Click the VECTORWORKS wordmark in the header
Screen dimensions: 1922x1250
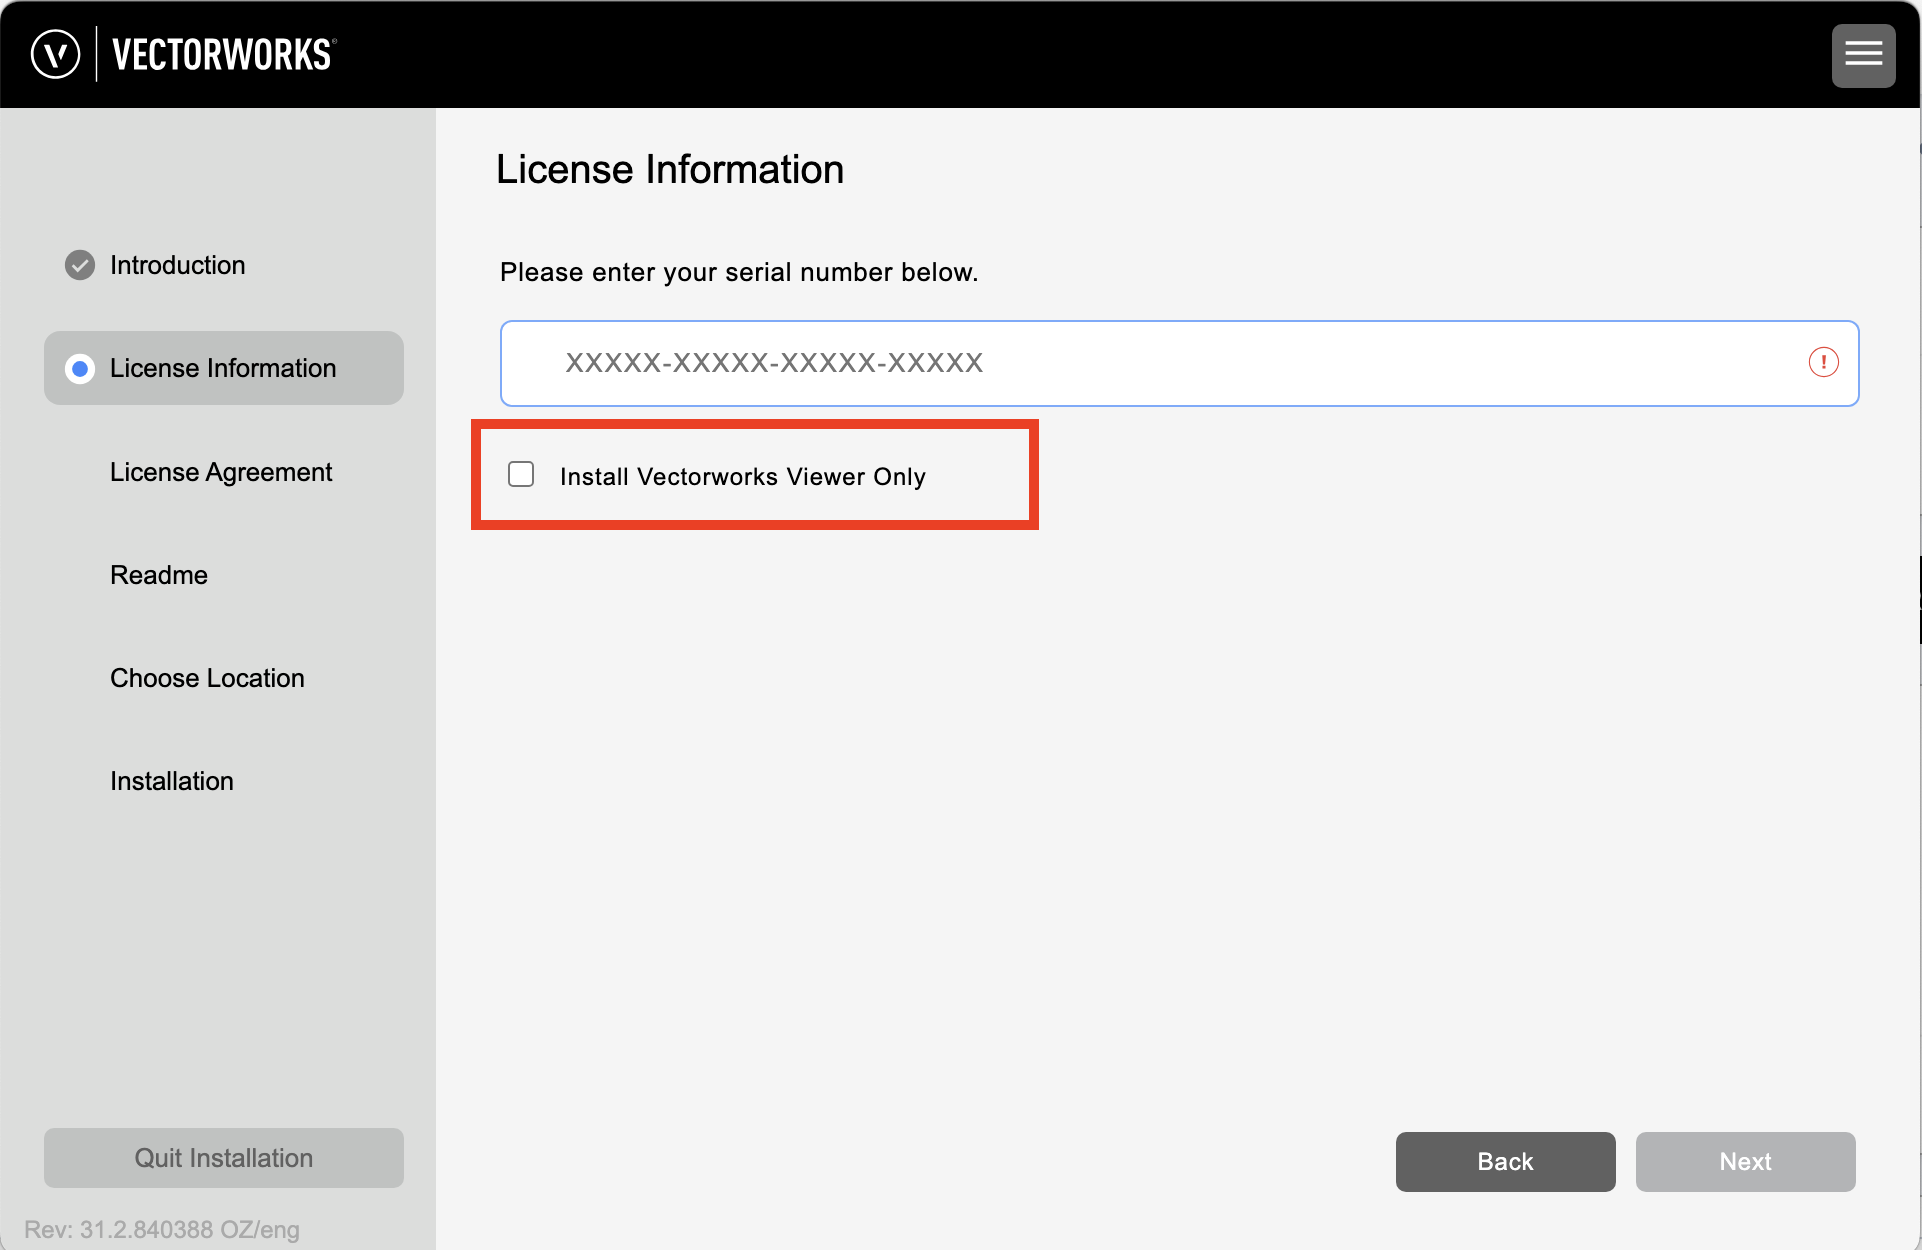click(x=223, y=55)
